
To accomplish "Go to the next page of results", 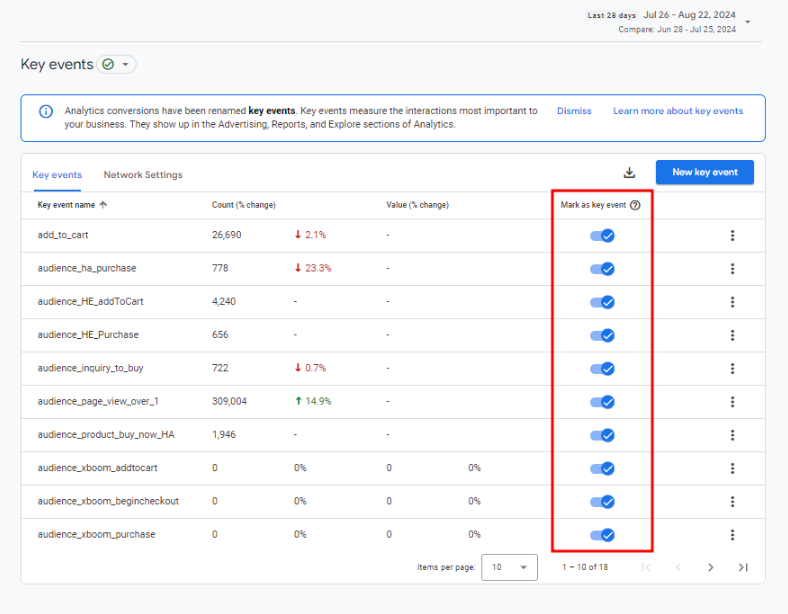I will (710, 567).
